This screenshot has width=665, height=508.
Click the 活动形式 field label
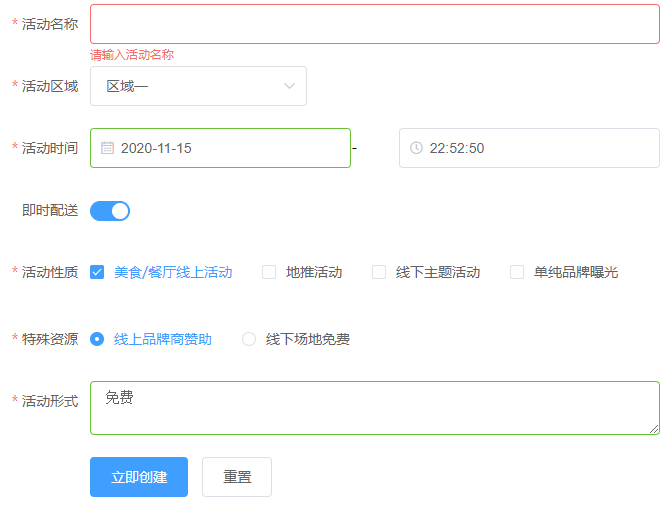(x=50, y=401)
